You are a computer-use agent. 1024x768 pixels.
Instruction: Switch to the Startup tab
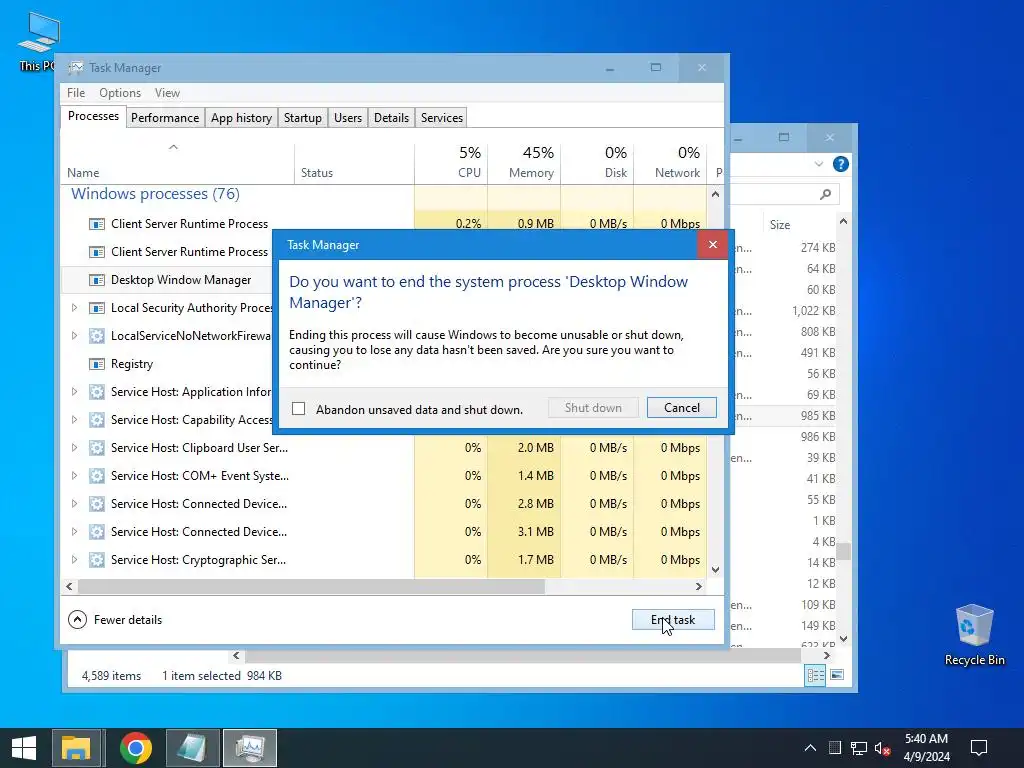302,118
